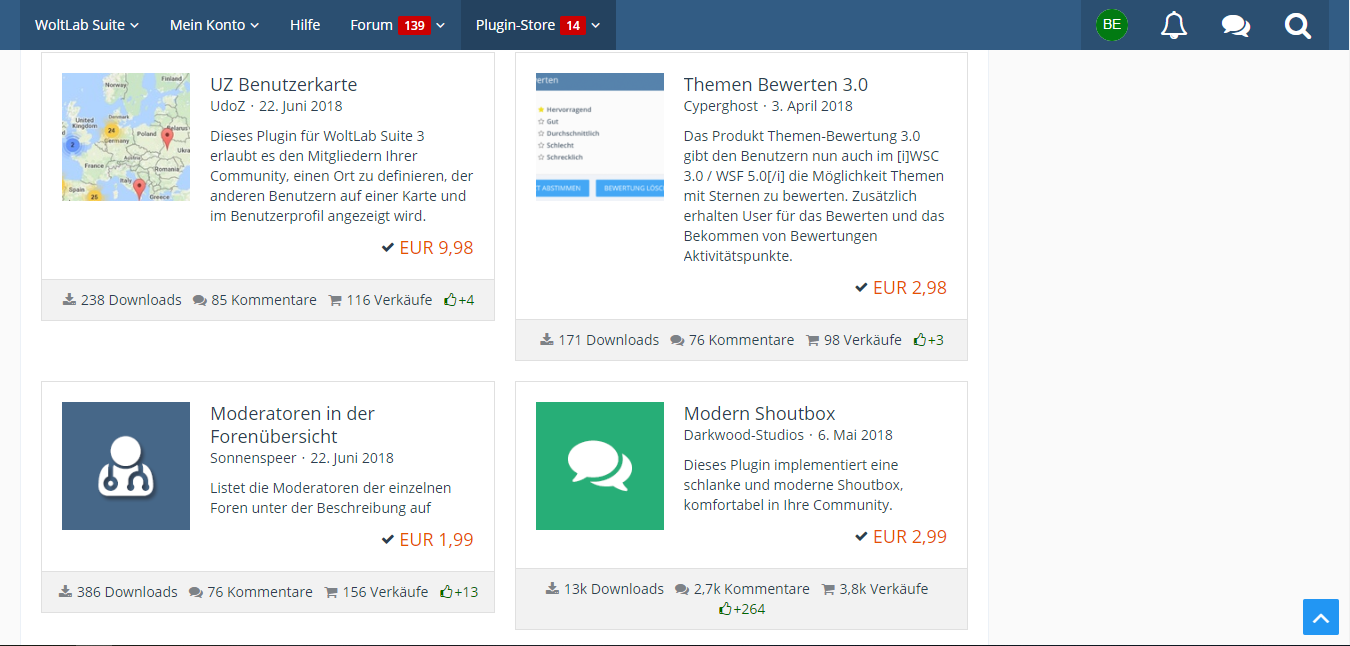
Task: Click the scroll-to-top arrow button
Action: (1320, 616)
